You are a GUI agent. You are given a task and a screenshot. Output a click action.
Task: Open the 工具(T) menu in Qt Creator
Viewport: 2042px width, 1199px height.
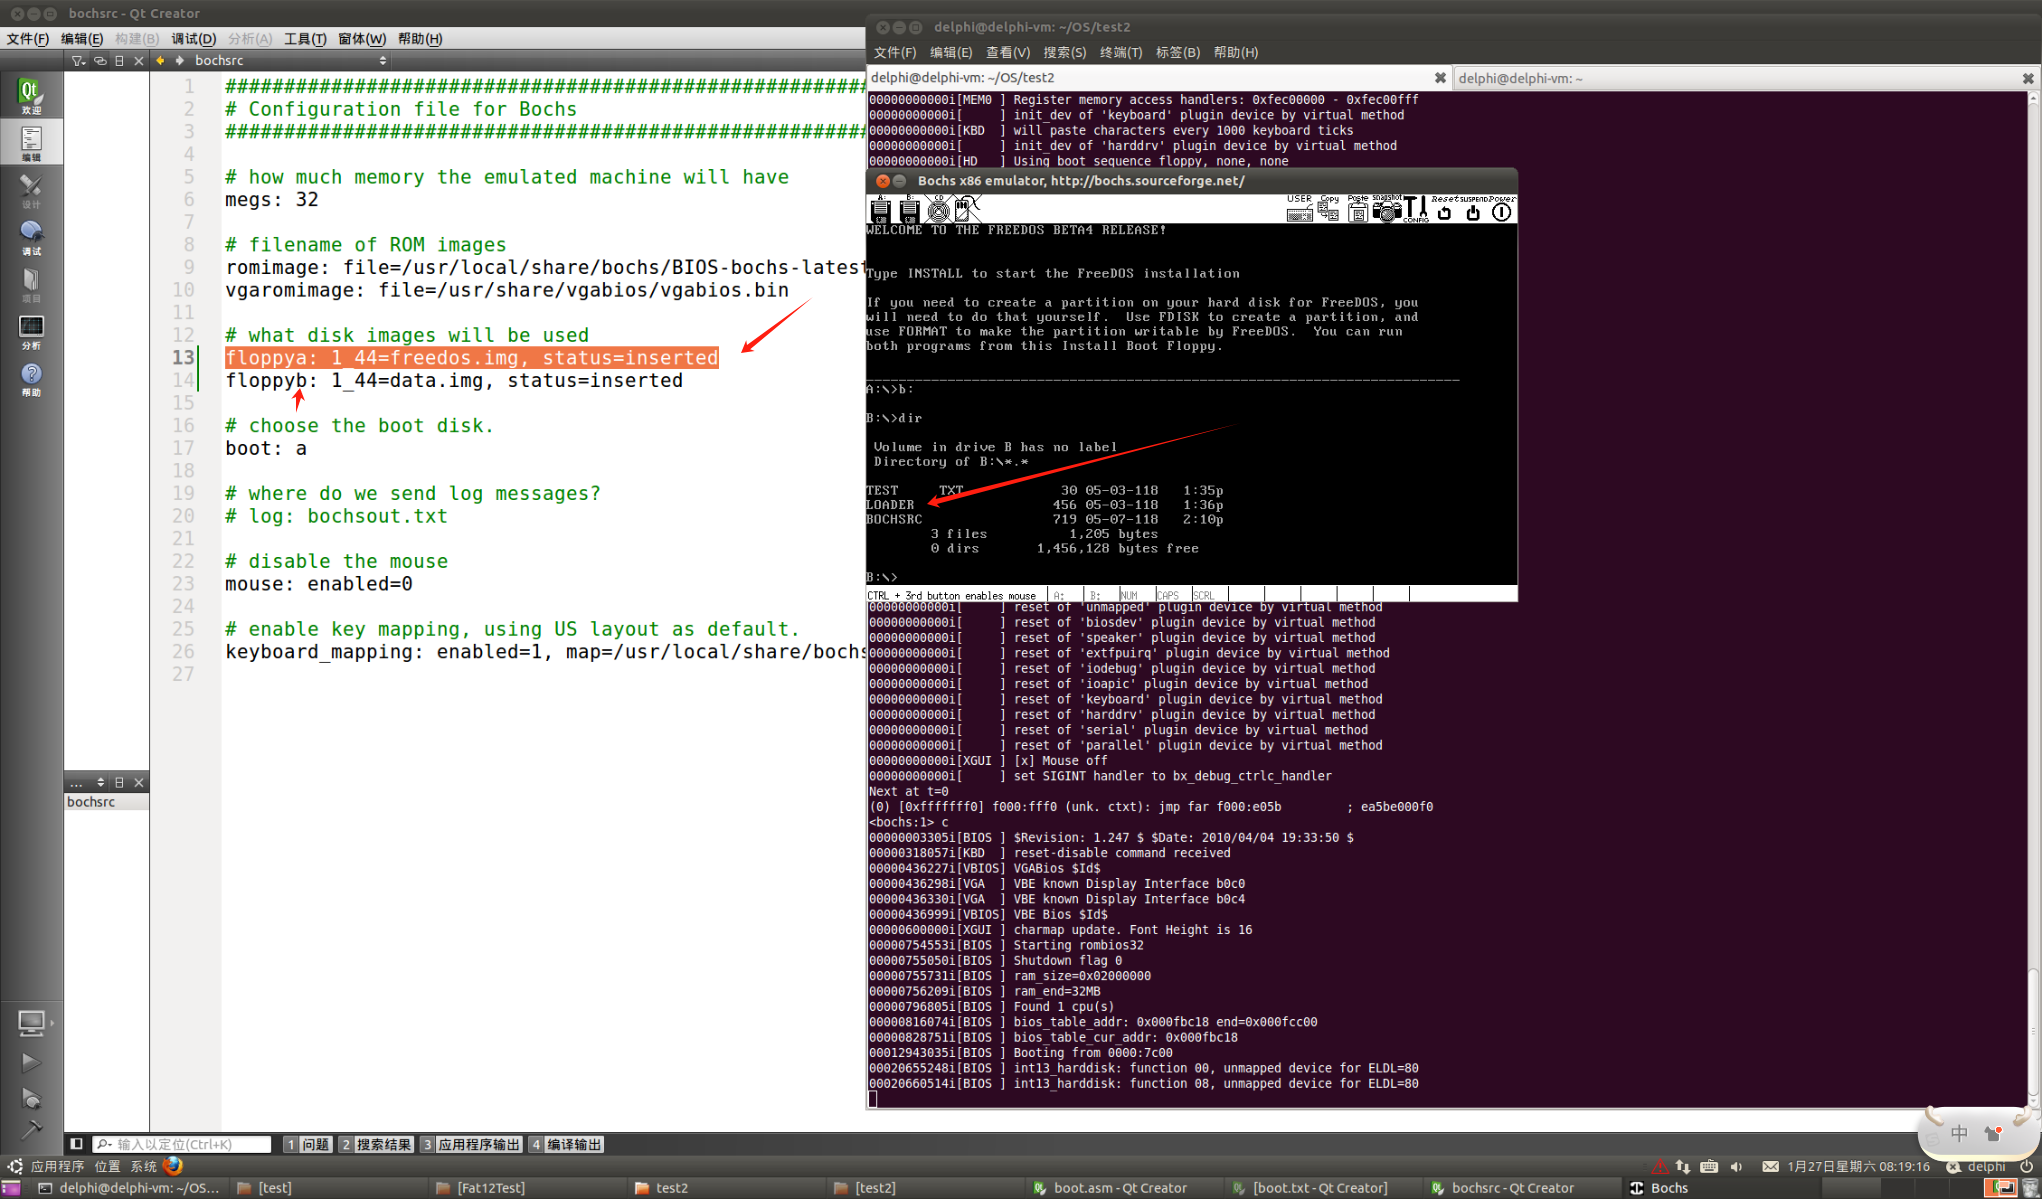(305, 39)
